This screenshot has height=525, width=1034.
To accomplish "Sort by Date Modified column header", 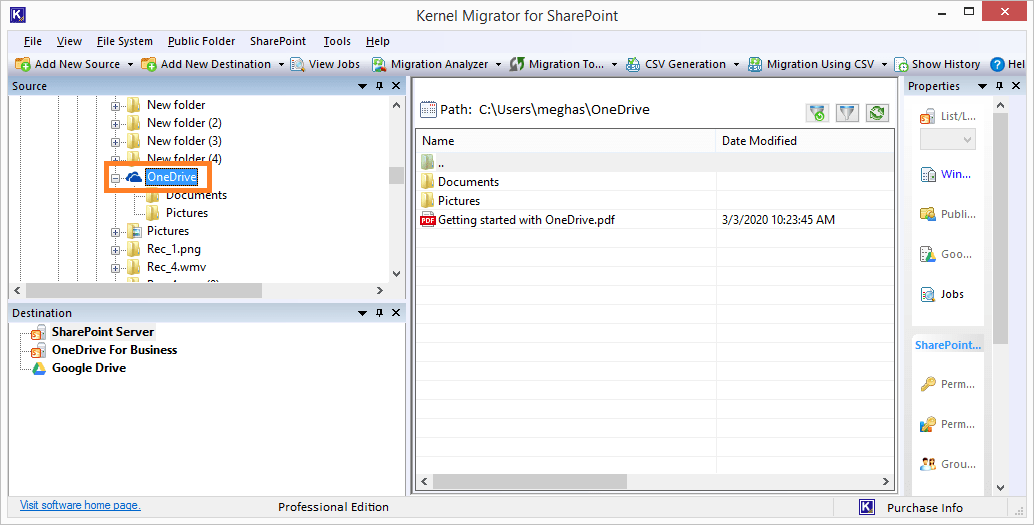I will 805,140.
